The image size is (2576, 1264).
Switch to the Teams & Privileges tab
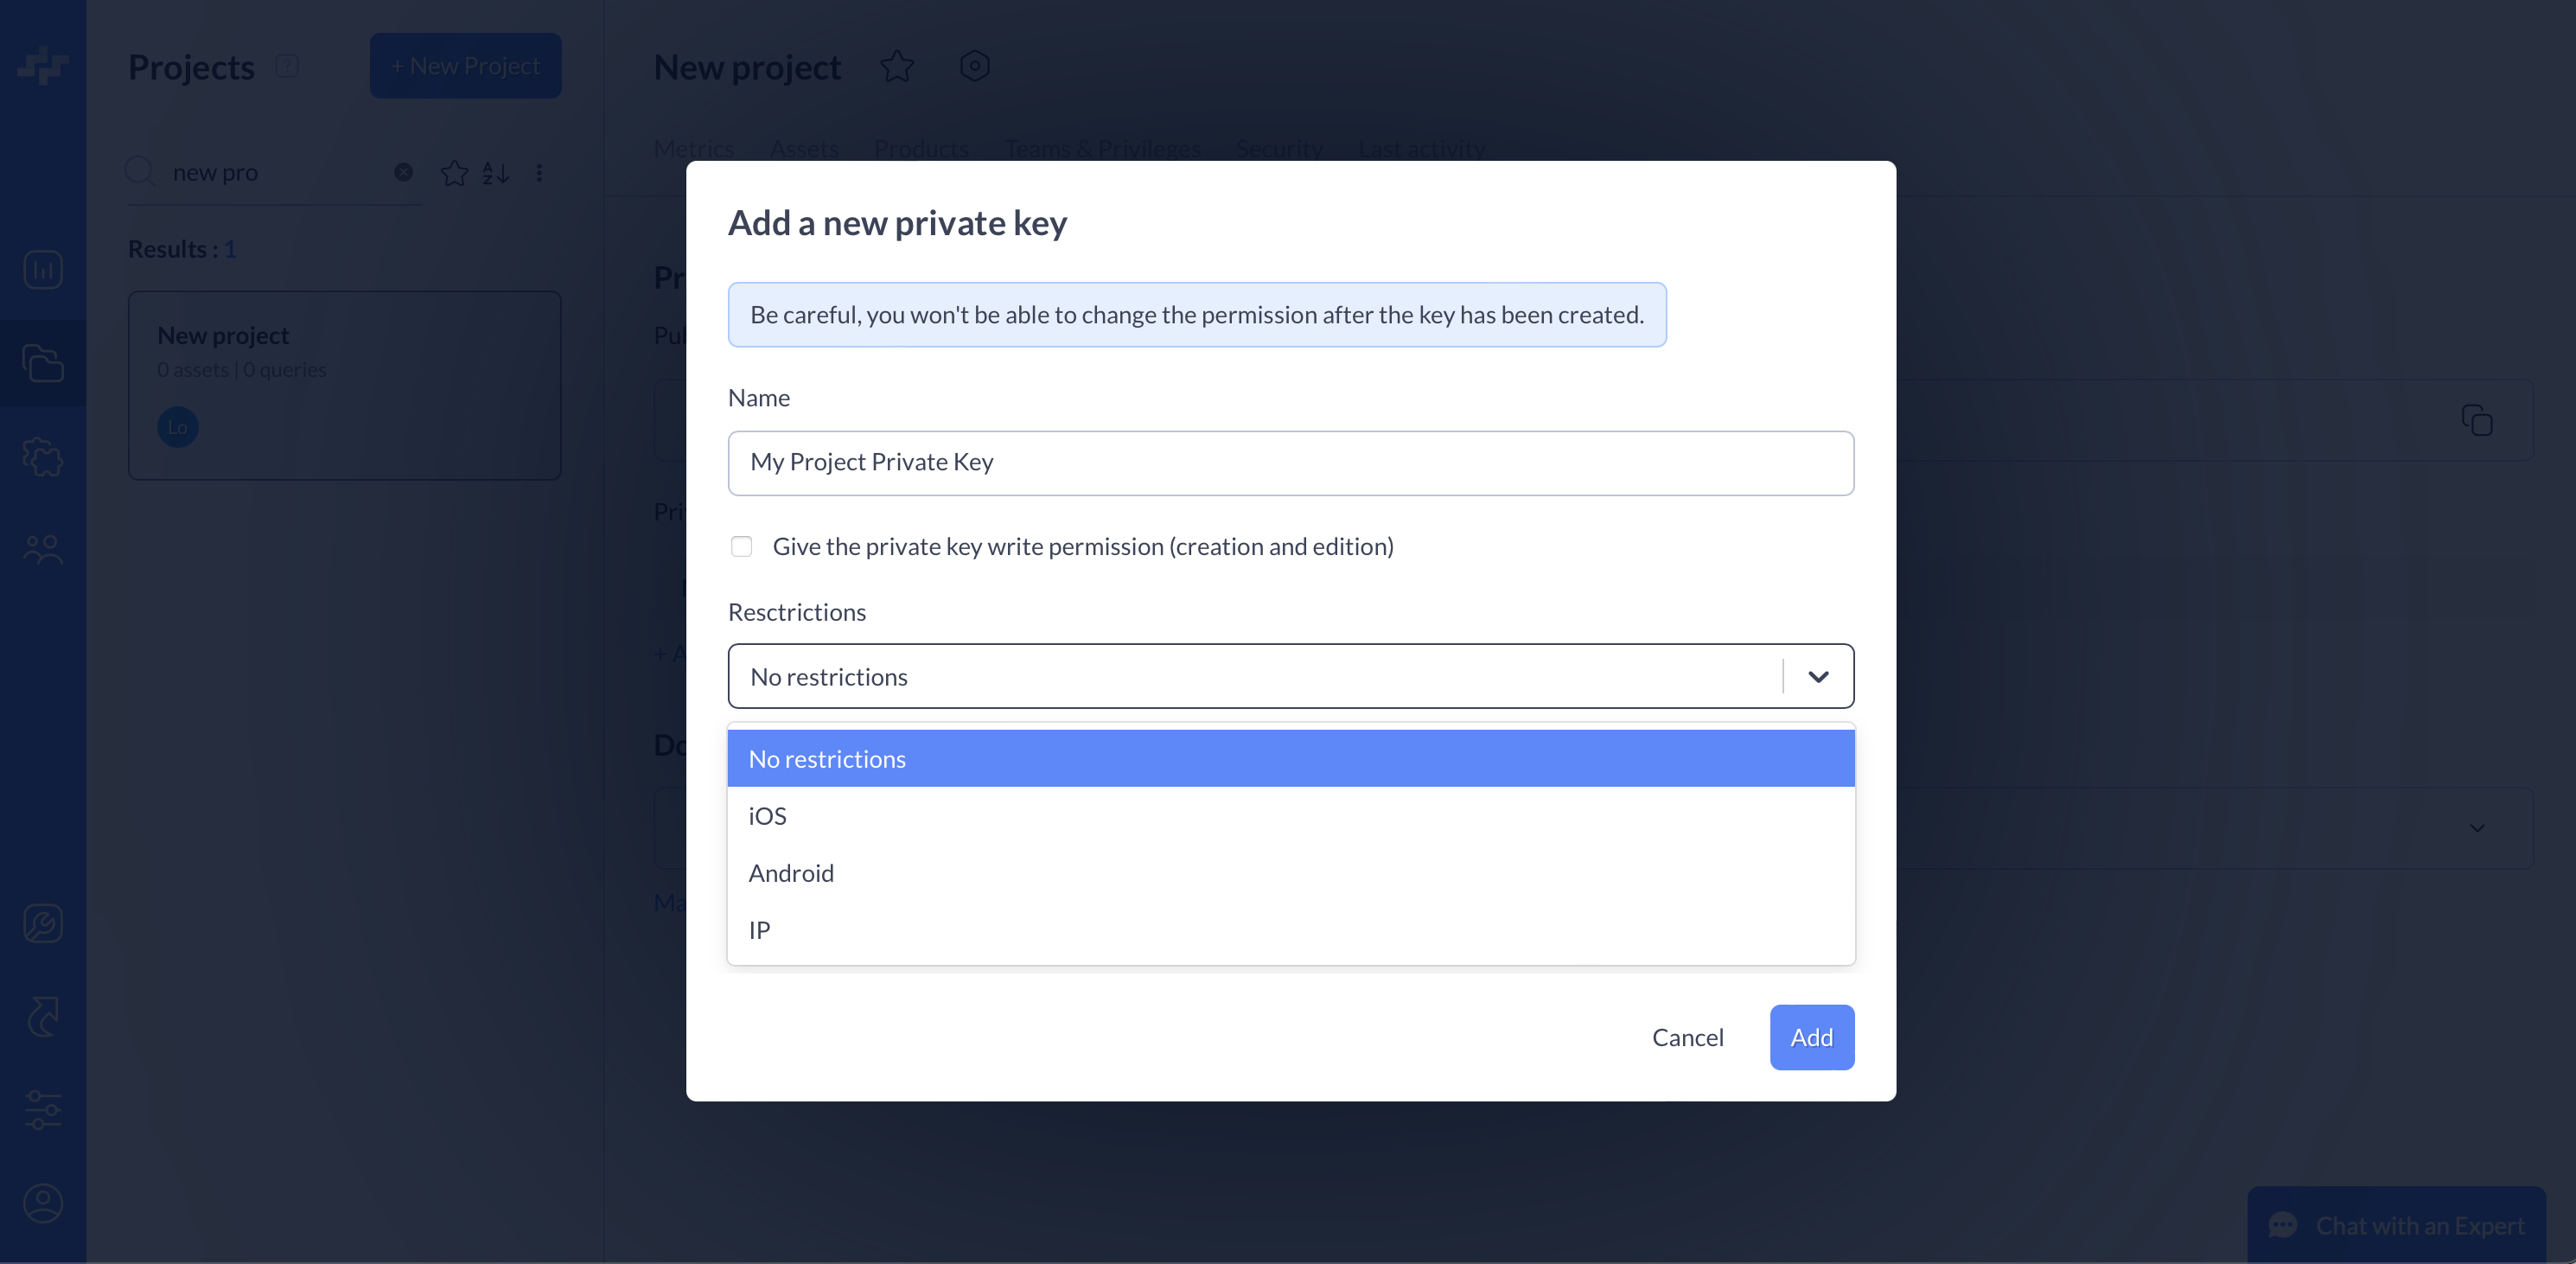[x=1102, y=148]
